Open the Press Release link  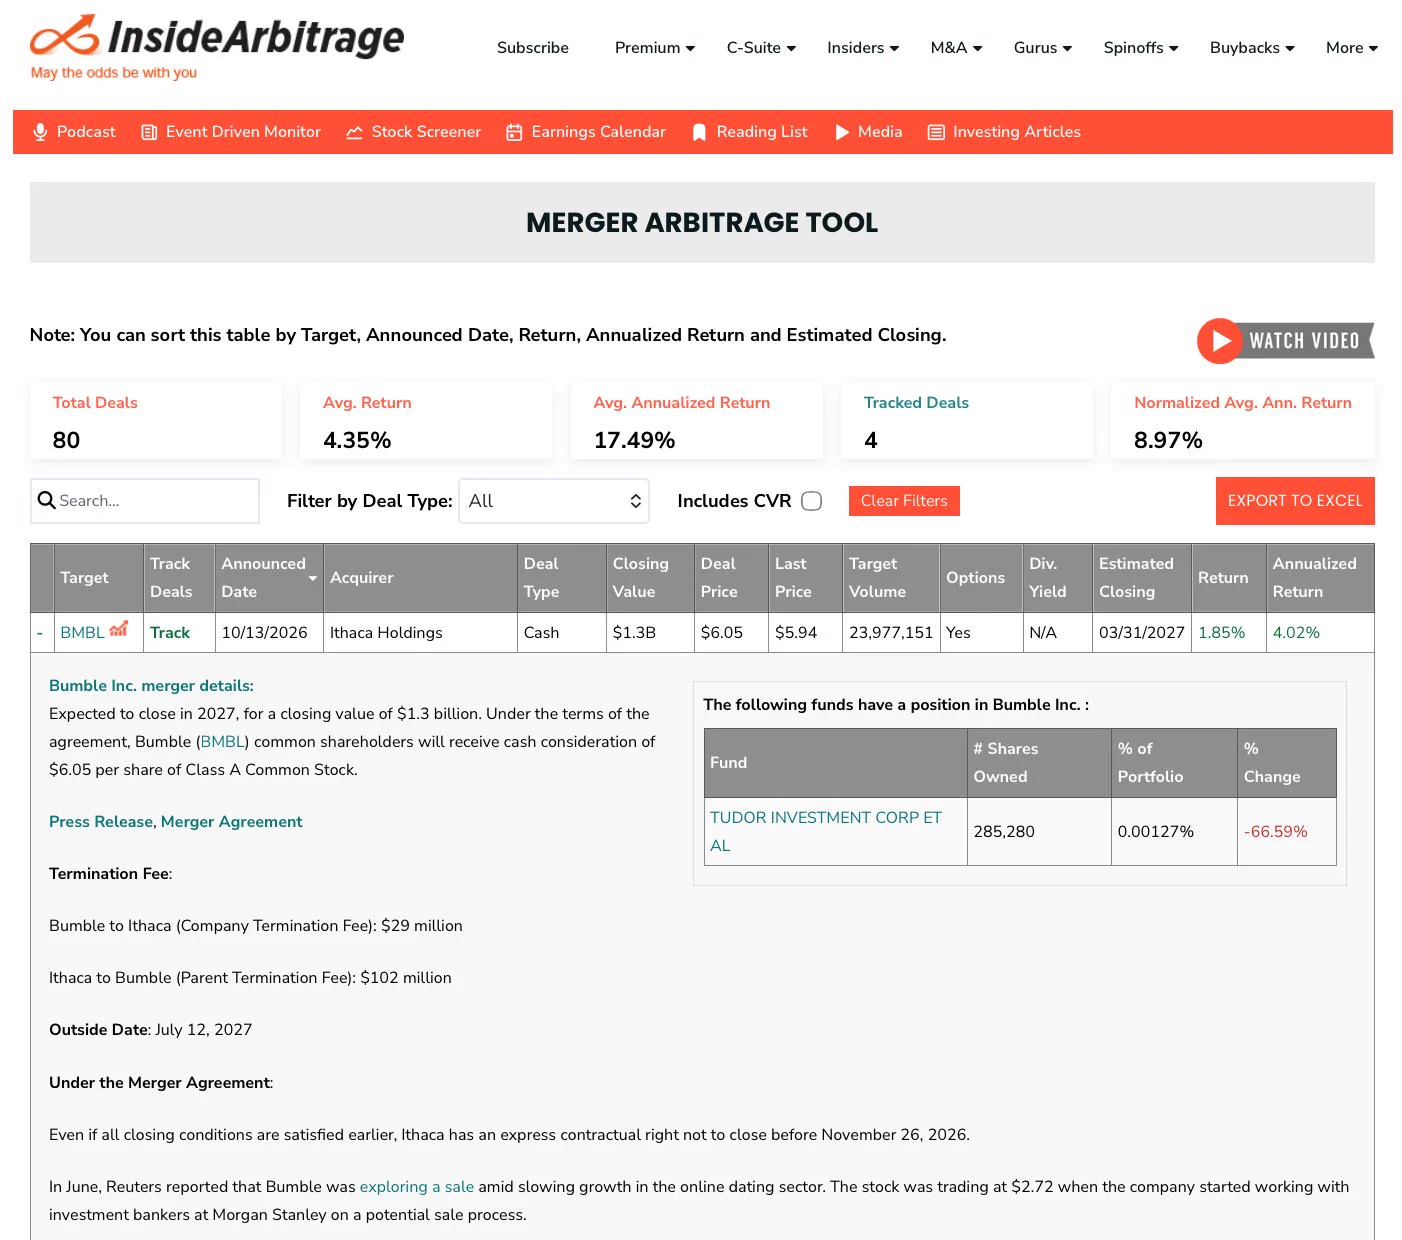[x=101, y=822]
